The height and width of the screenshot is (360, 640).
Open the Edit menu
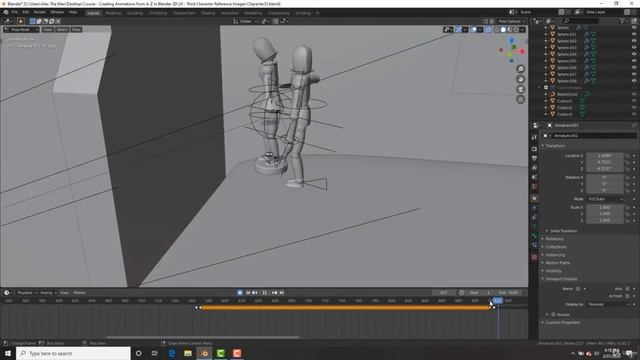pos(26,13)
